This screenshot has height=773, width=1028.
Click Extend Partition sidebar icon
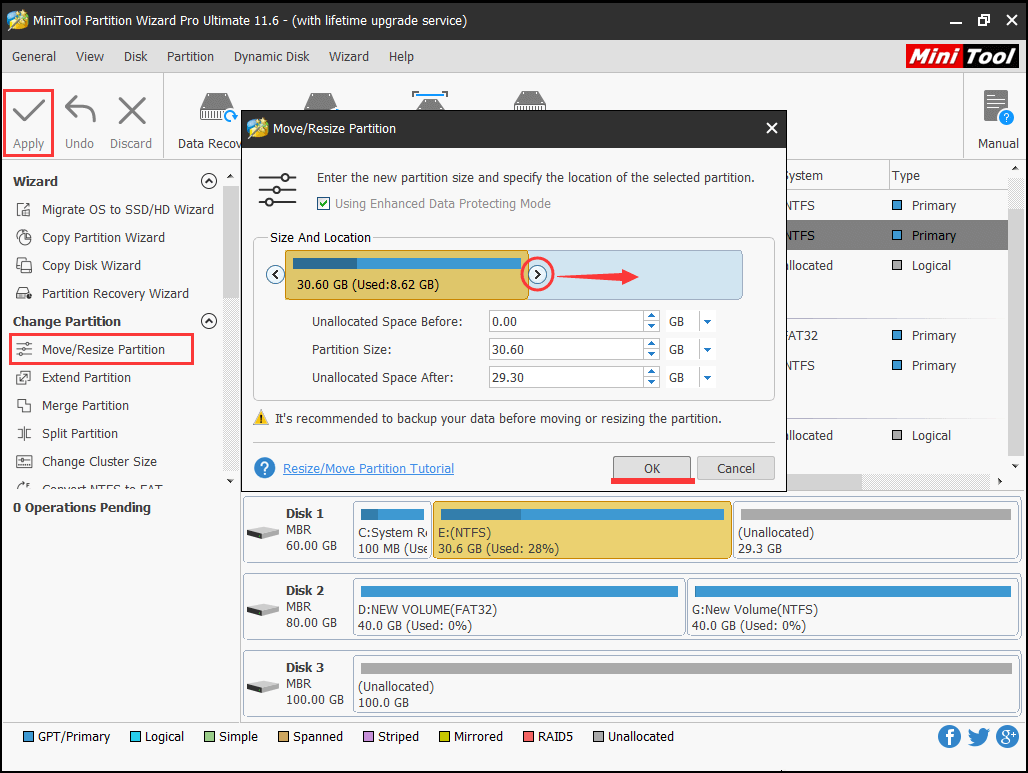24,378
